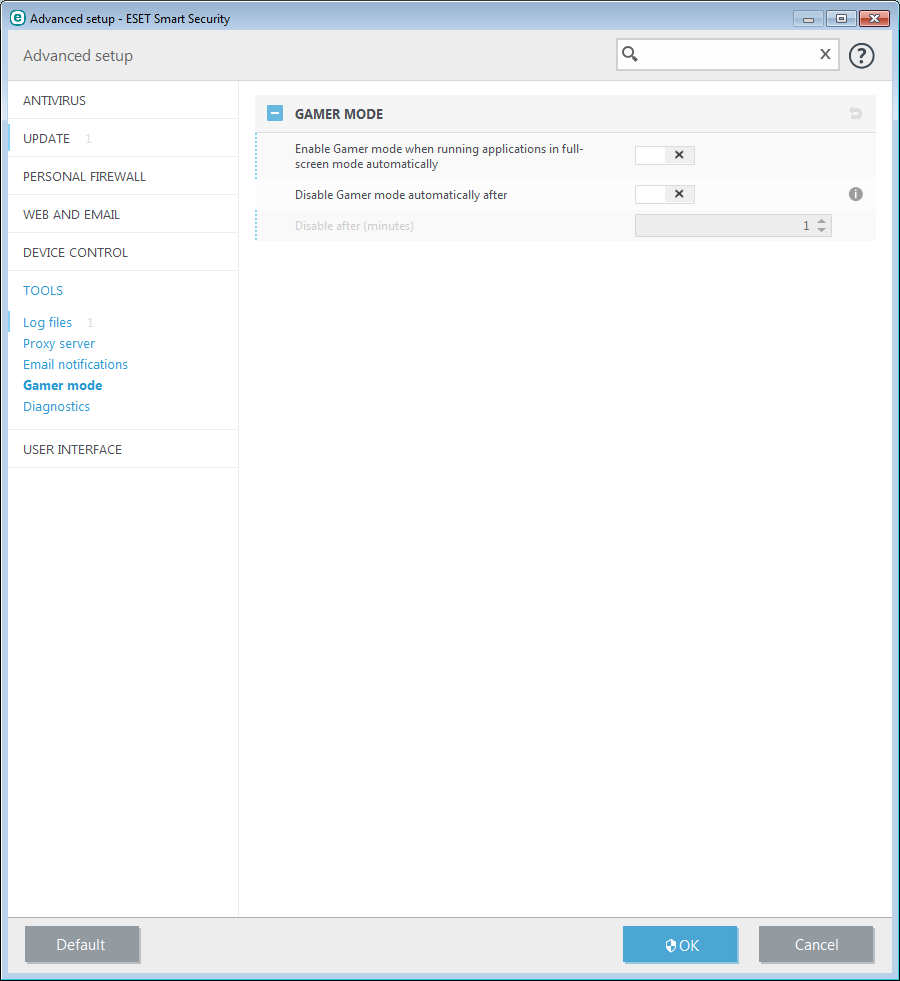The height and width of the screenshot is (981, 900).
Task: Click inside the search input field
Action: pos(730,54)
